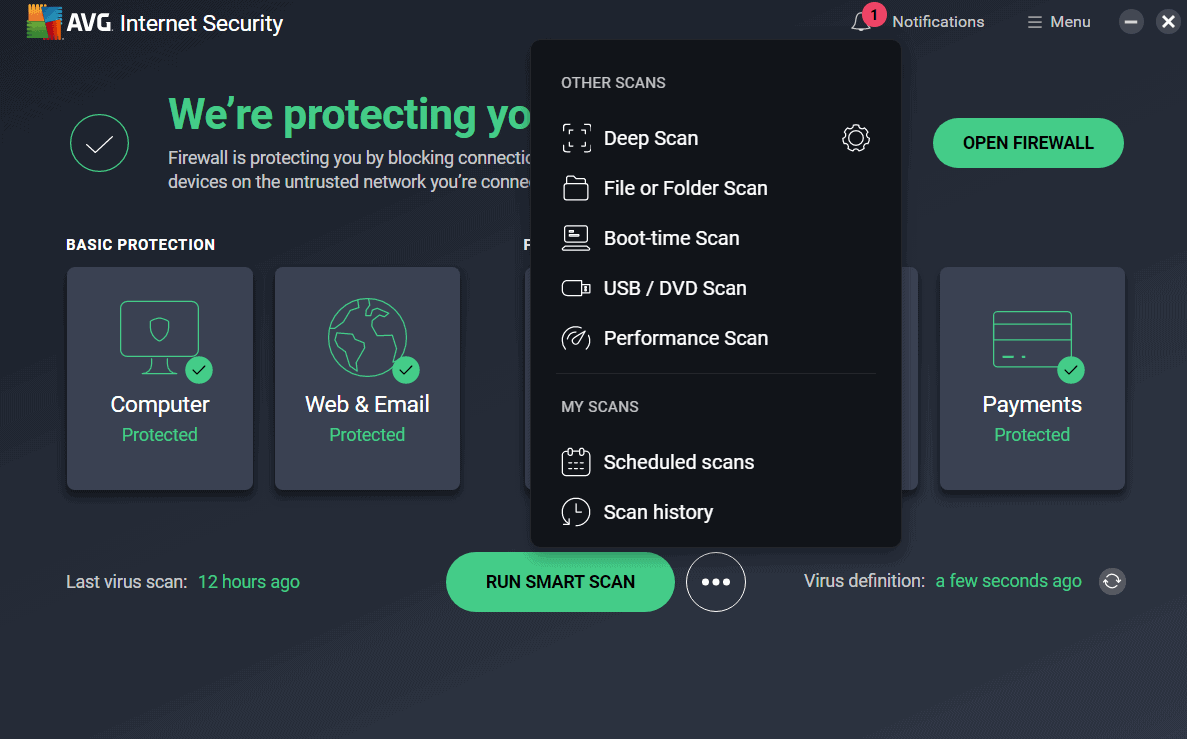Open Boot-time Scan via its icon

(x=576, y=238)
